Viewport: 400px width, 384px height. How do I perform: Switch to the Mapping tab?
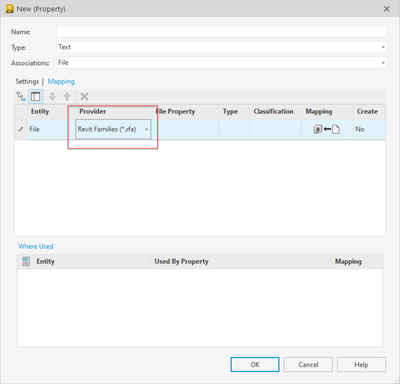point(61,81)
